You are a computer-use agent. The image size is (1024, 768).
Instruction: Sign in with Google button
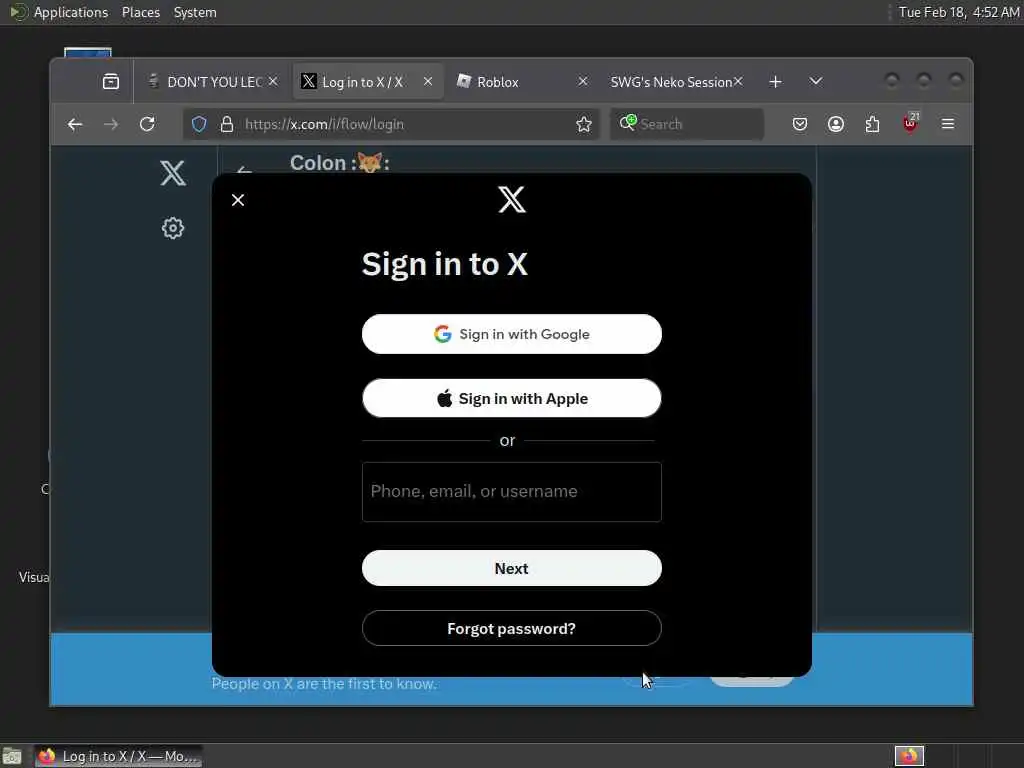click(511, 334)
